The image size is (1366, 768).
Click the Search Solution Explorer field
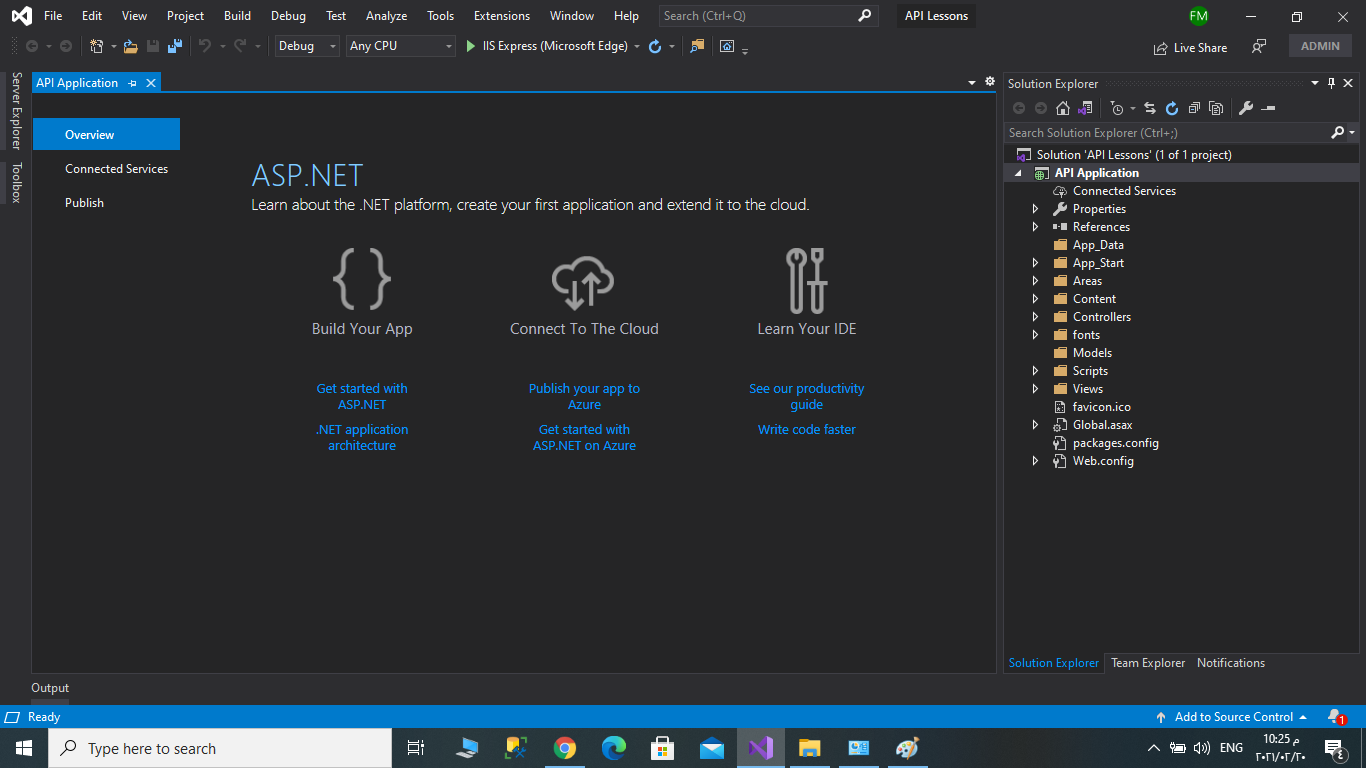pos(1167,132)
